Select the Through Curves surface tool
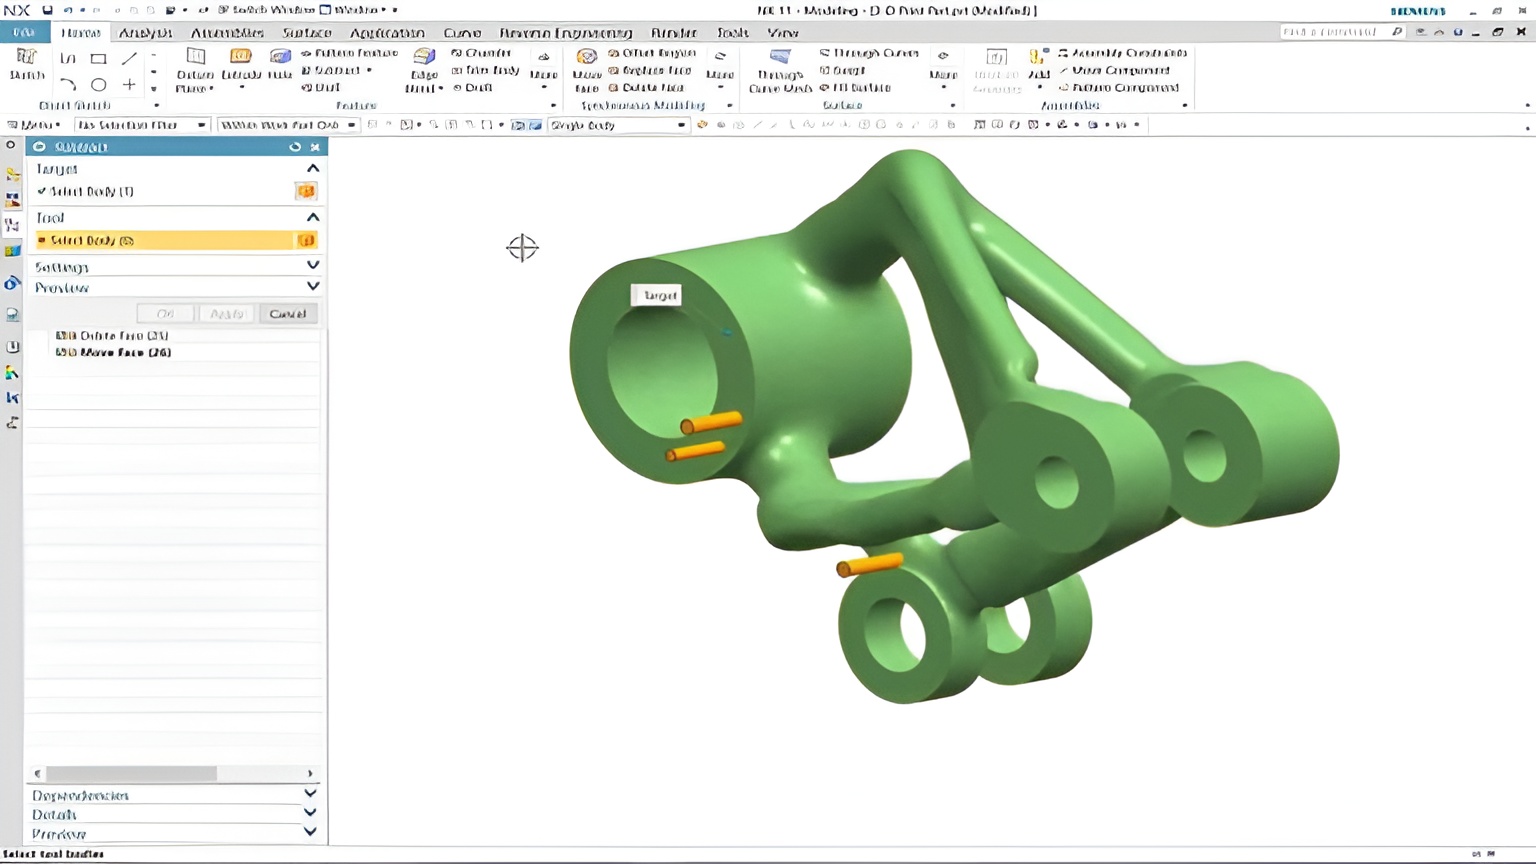Image resolution: width=1536 pixels, height=864 pixels. [868, 53]
